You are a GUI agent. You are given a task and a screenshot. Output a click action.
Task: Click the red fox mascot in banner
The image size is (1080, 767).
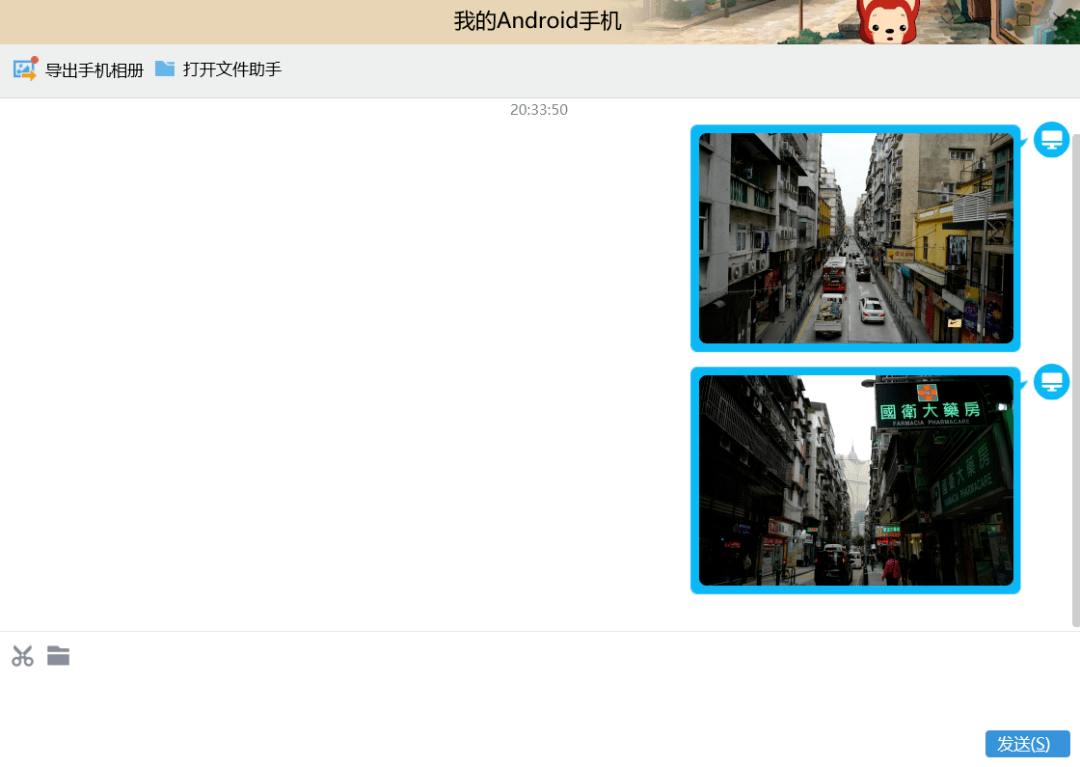pos(888,22)
